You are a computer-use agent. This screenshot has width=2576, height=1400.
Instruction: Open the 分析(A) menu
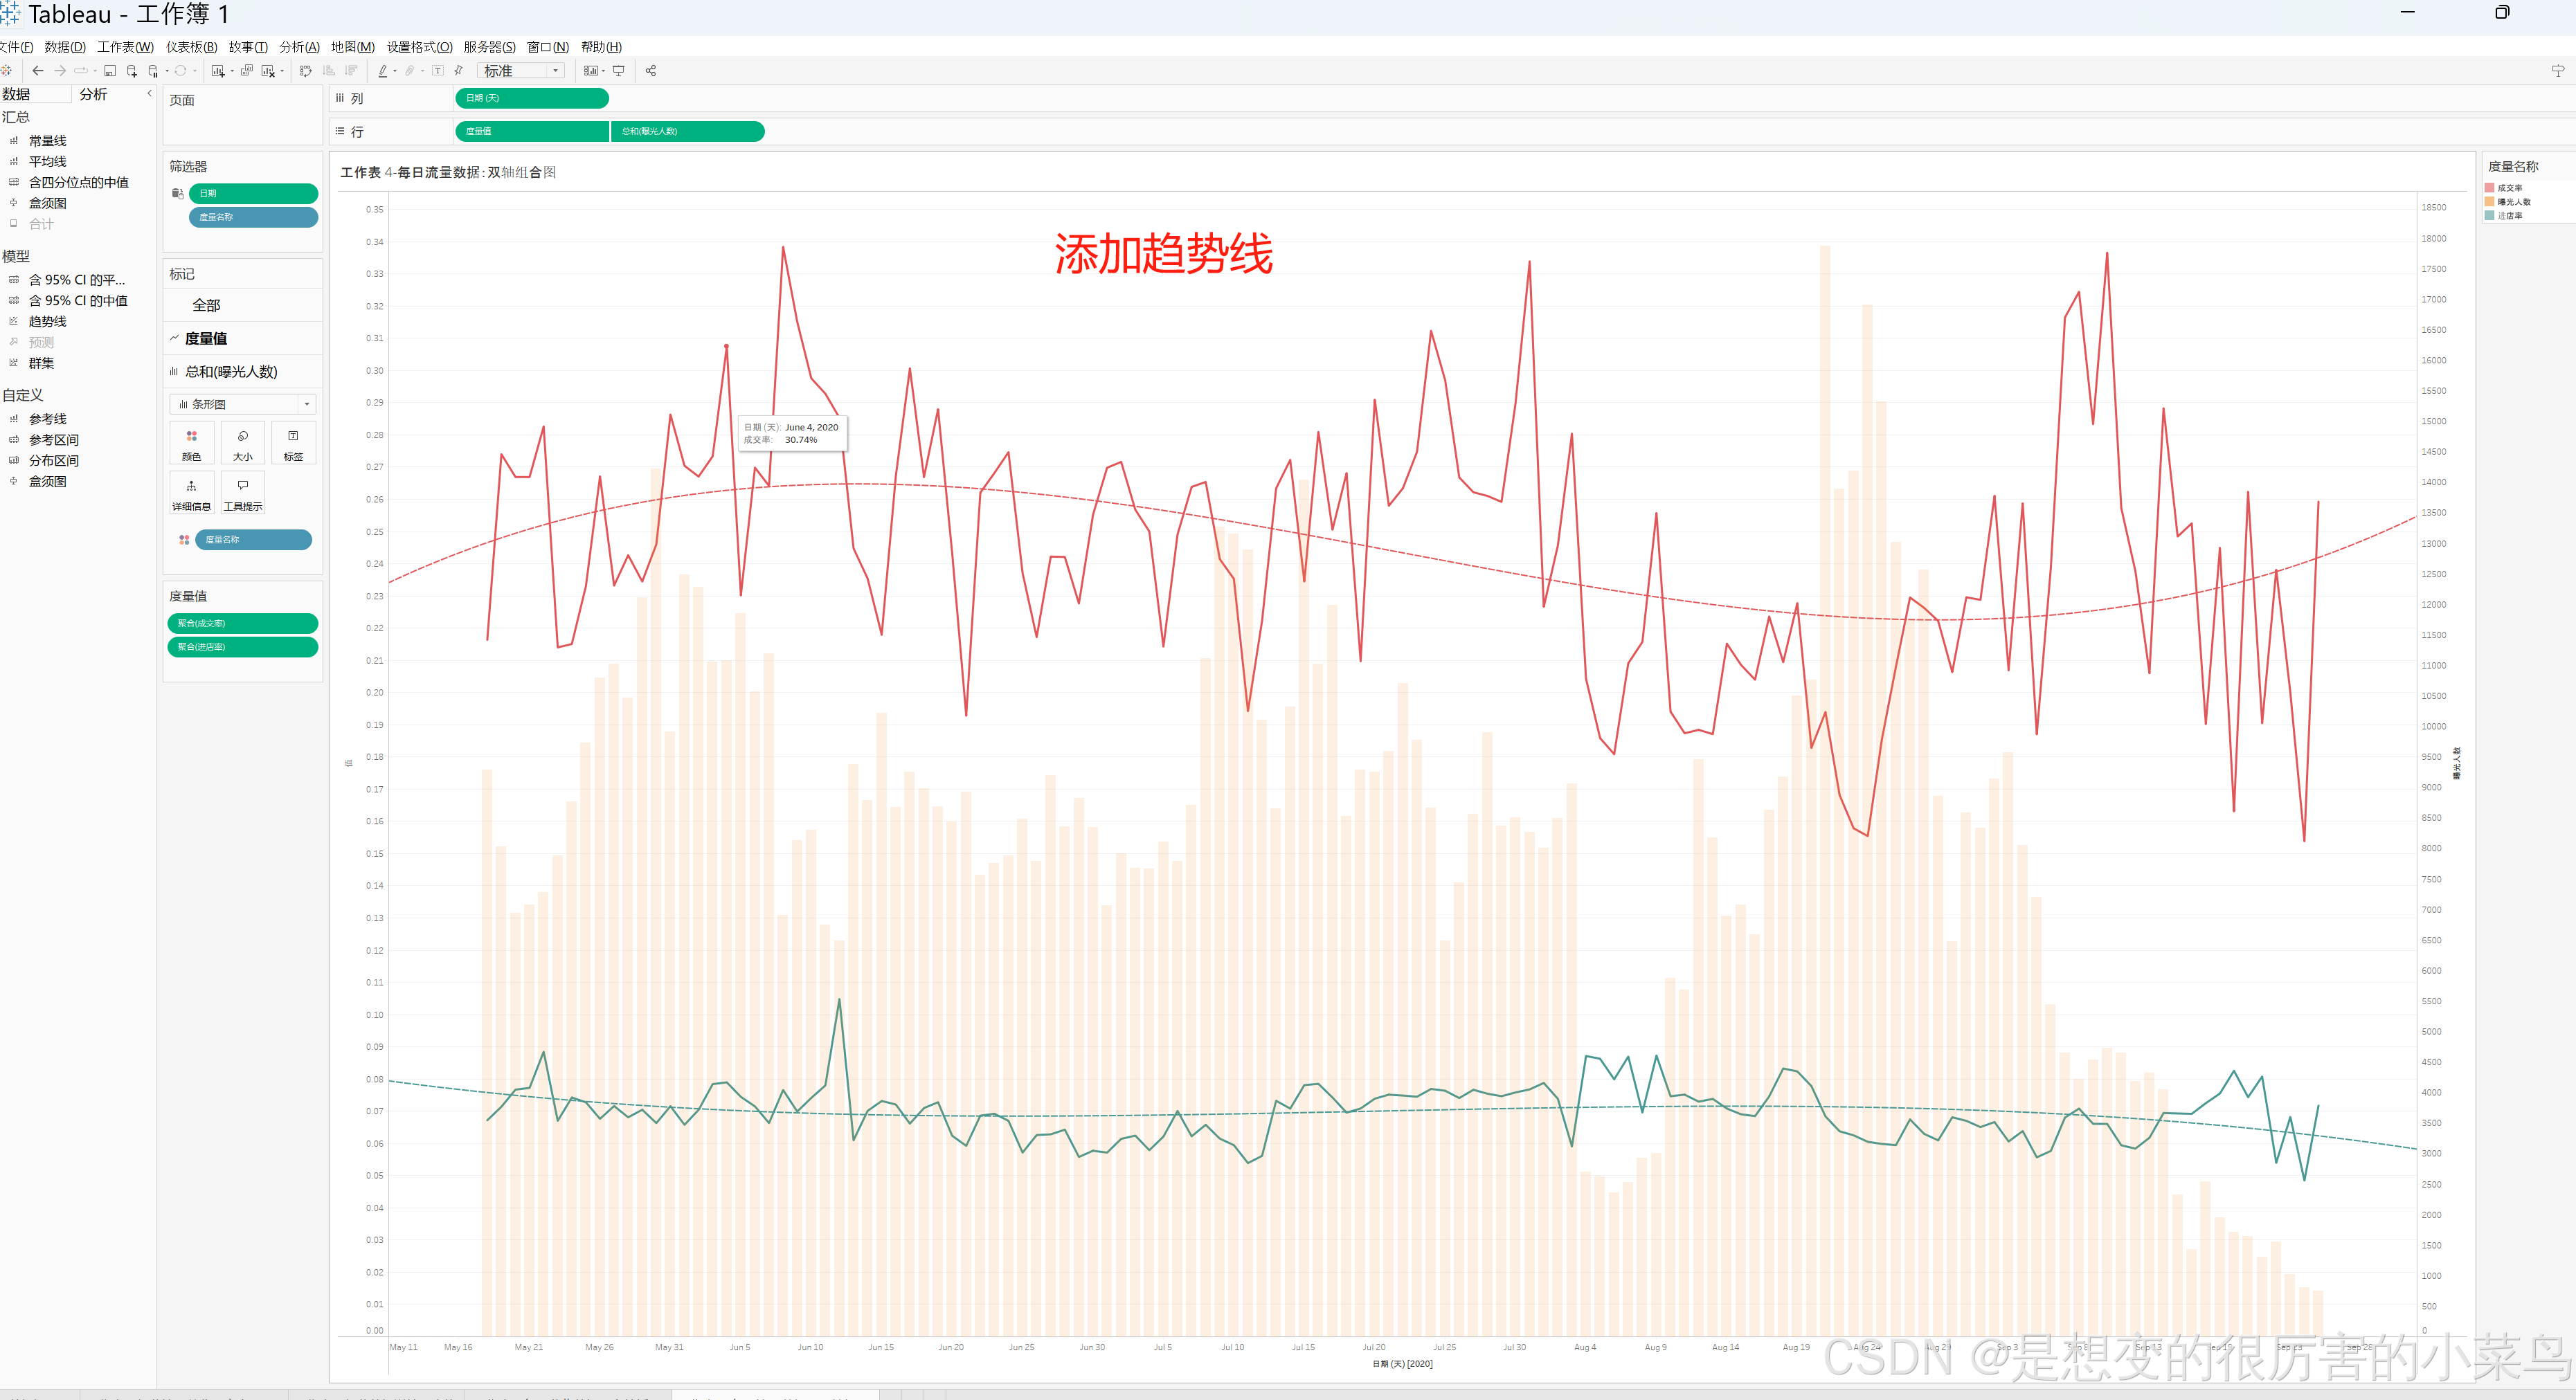(299, 47)
